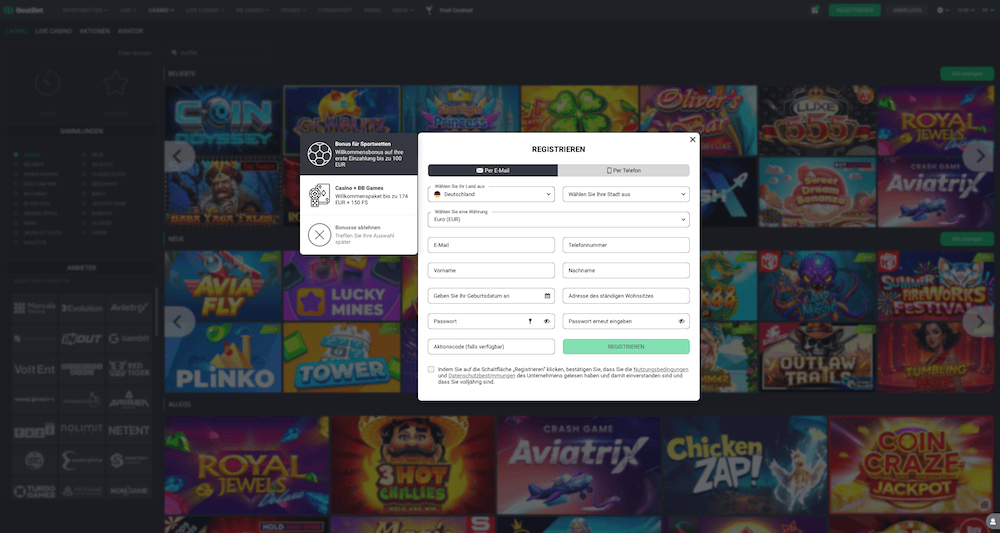Screen dimensions: 1000x533
Task: Open the birth date calendar icon
Action: [547, 296]
